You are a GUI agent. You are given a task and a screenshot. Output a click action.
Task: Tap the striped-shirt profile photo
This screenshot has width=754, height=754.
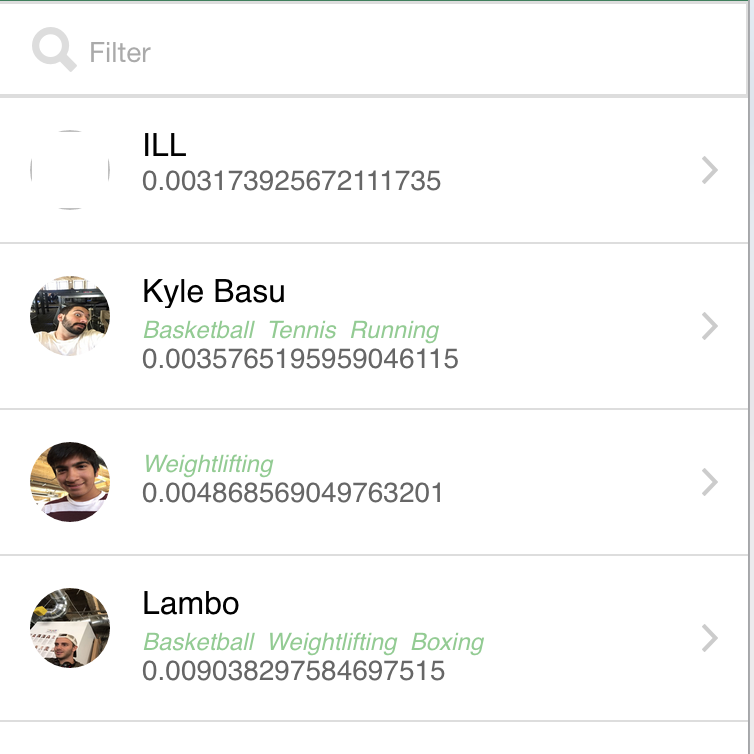point(70,482)
